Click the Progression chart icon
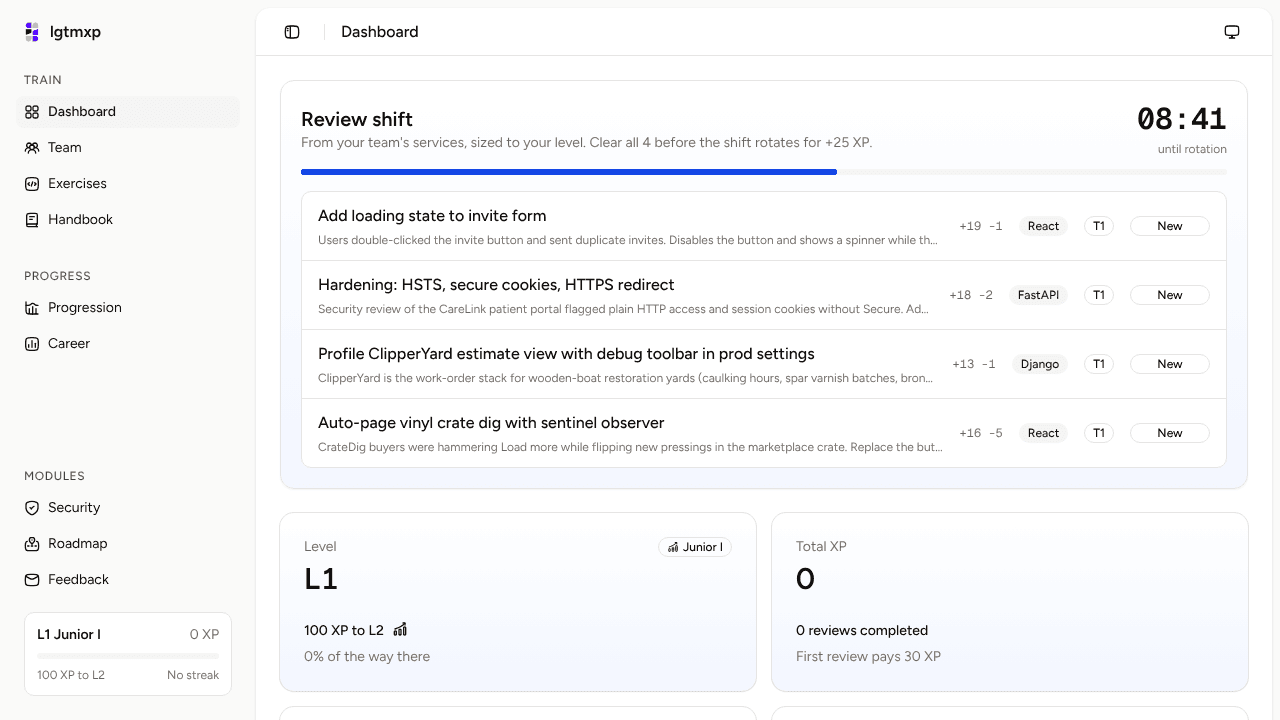 click(x=32, y=308)
